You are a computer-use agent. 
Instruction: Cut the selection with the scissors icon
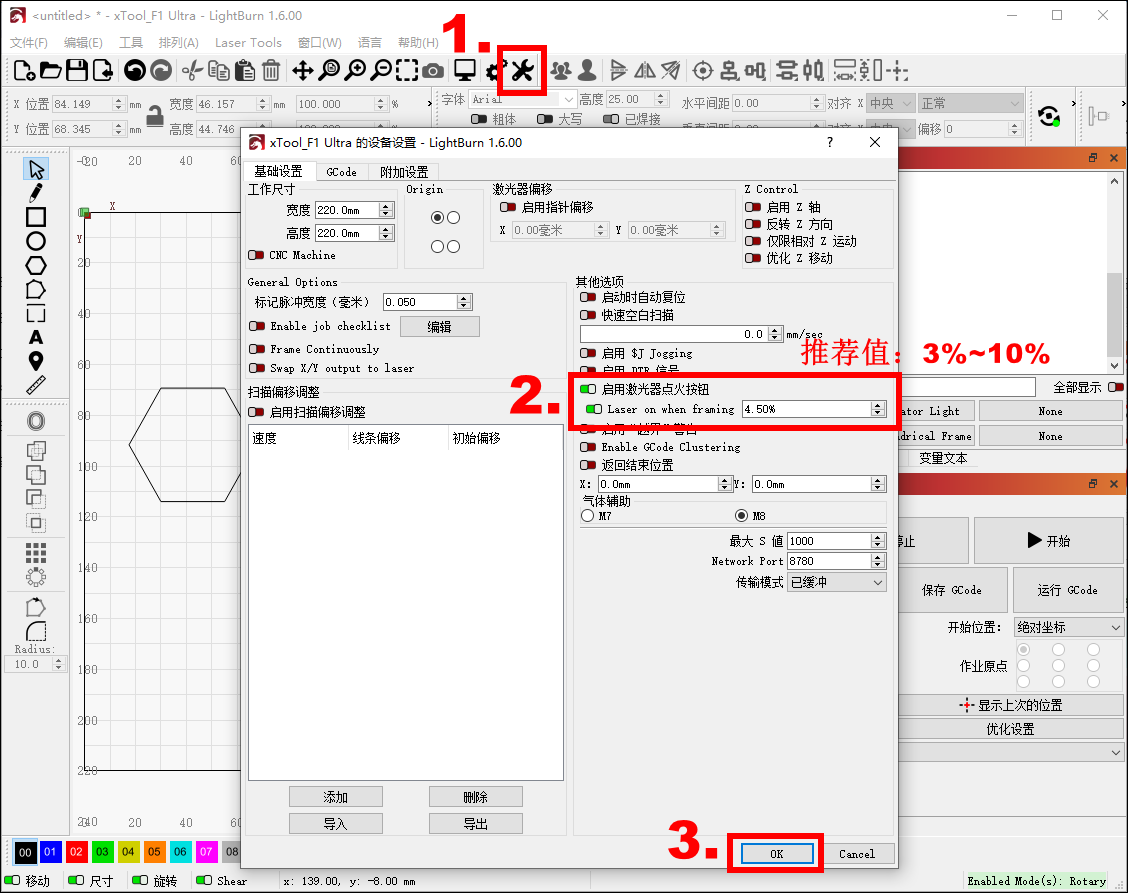(192, 71)
